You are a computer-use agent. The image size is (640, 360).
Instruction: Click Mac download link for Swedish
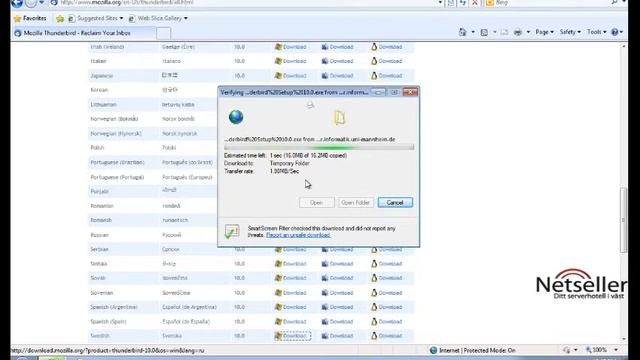[x=337, y=336]
